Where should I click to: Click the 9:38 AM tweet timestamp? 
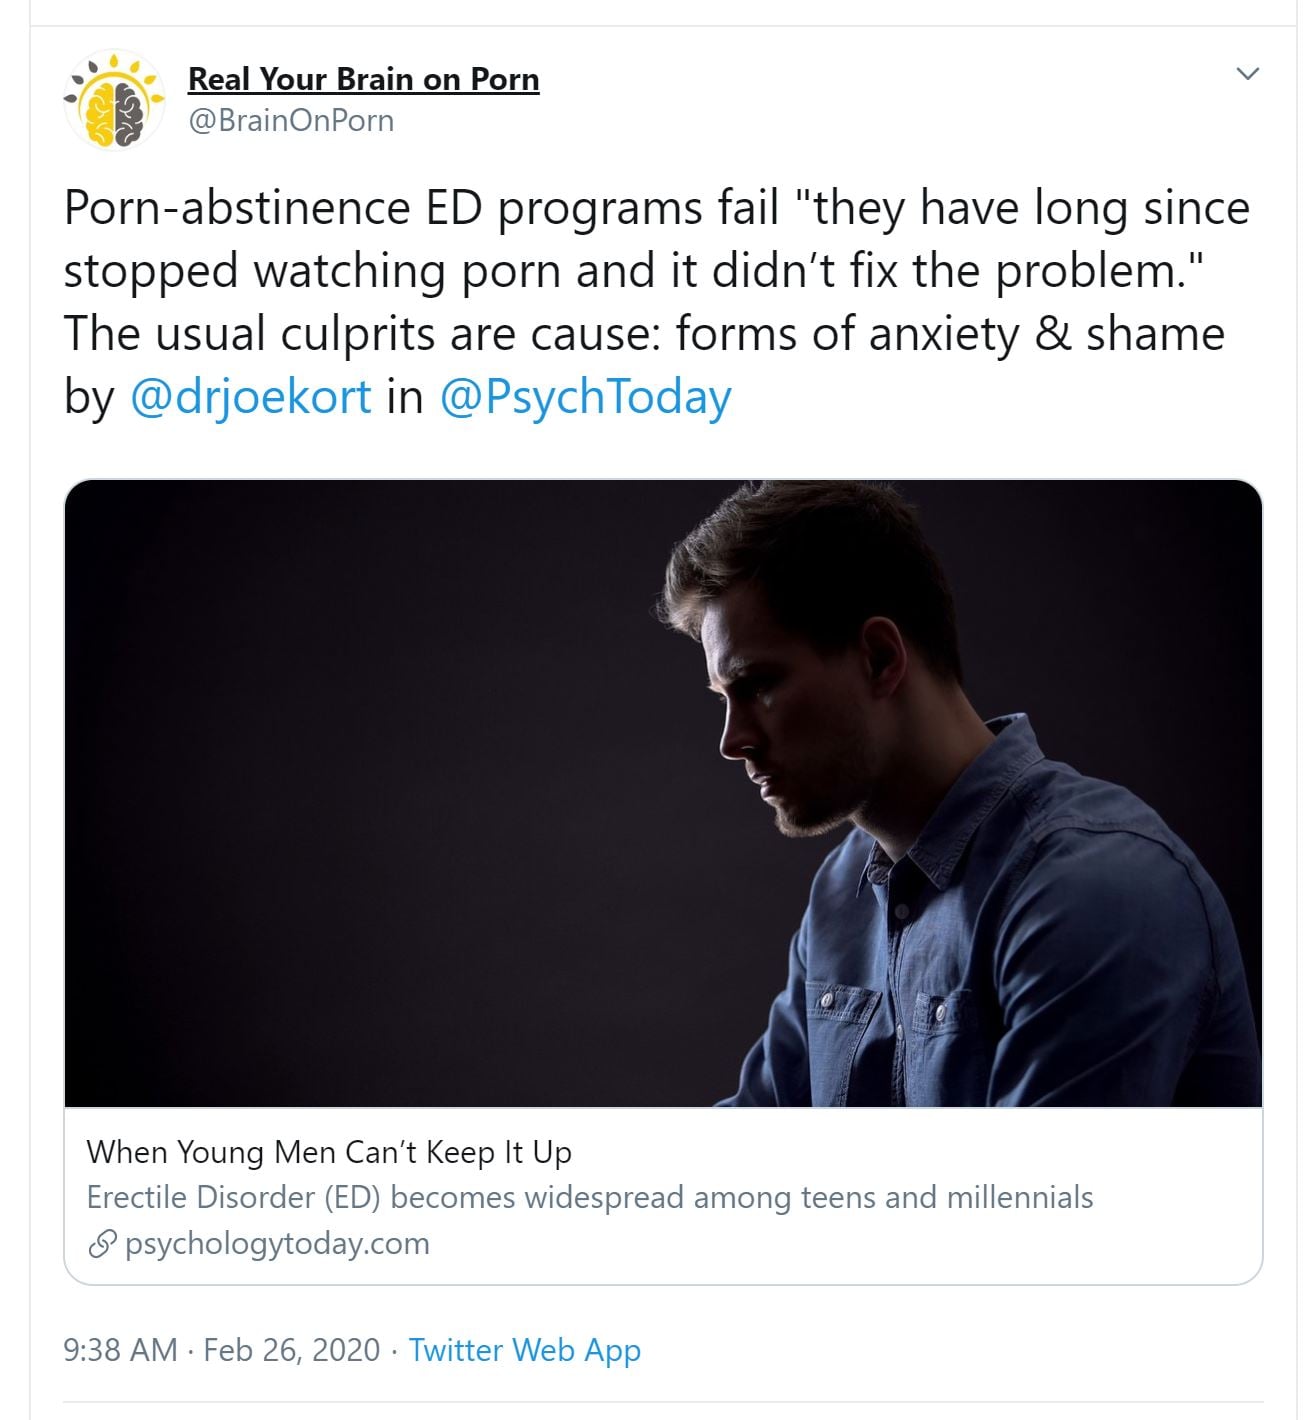pos(120,1350)
